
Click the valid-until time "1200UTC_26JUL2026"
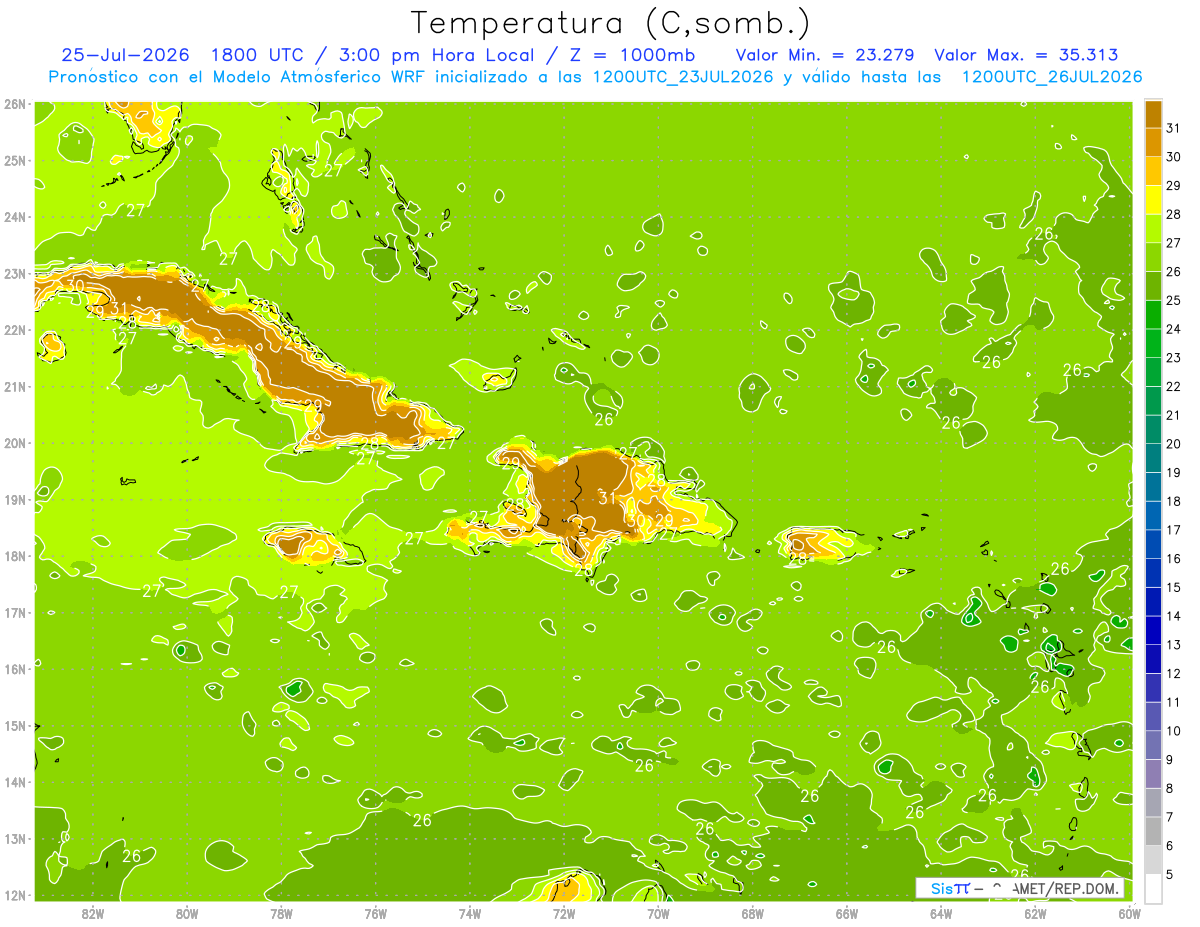(1052, 77)
